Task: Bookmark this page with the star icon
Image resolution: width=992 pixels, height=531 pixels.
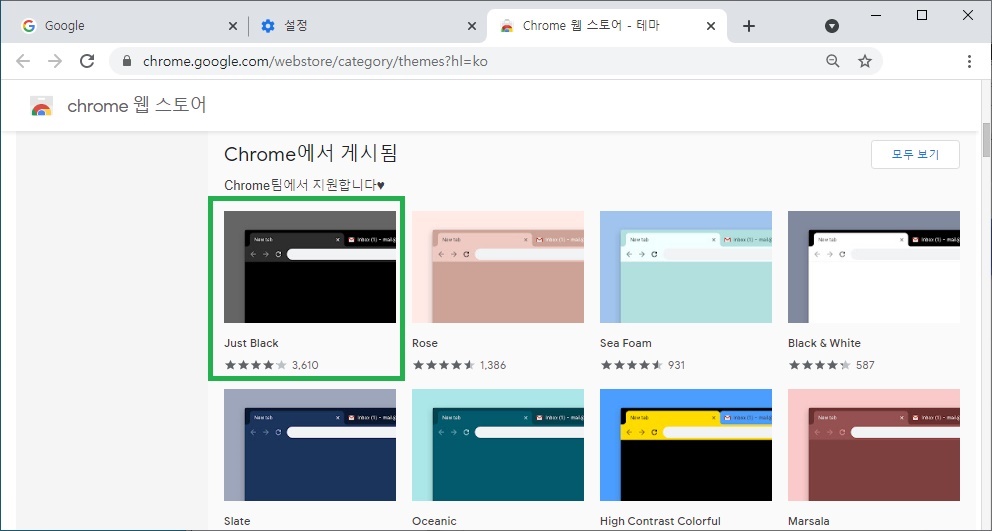Action: [x=865, y=61]
